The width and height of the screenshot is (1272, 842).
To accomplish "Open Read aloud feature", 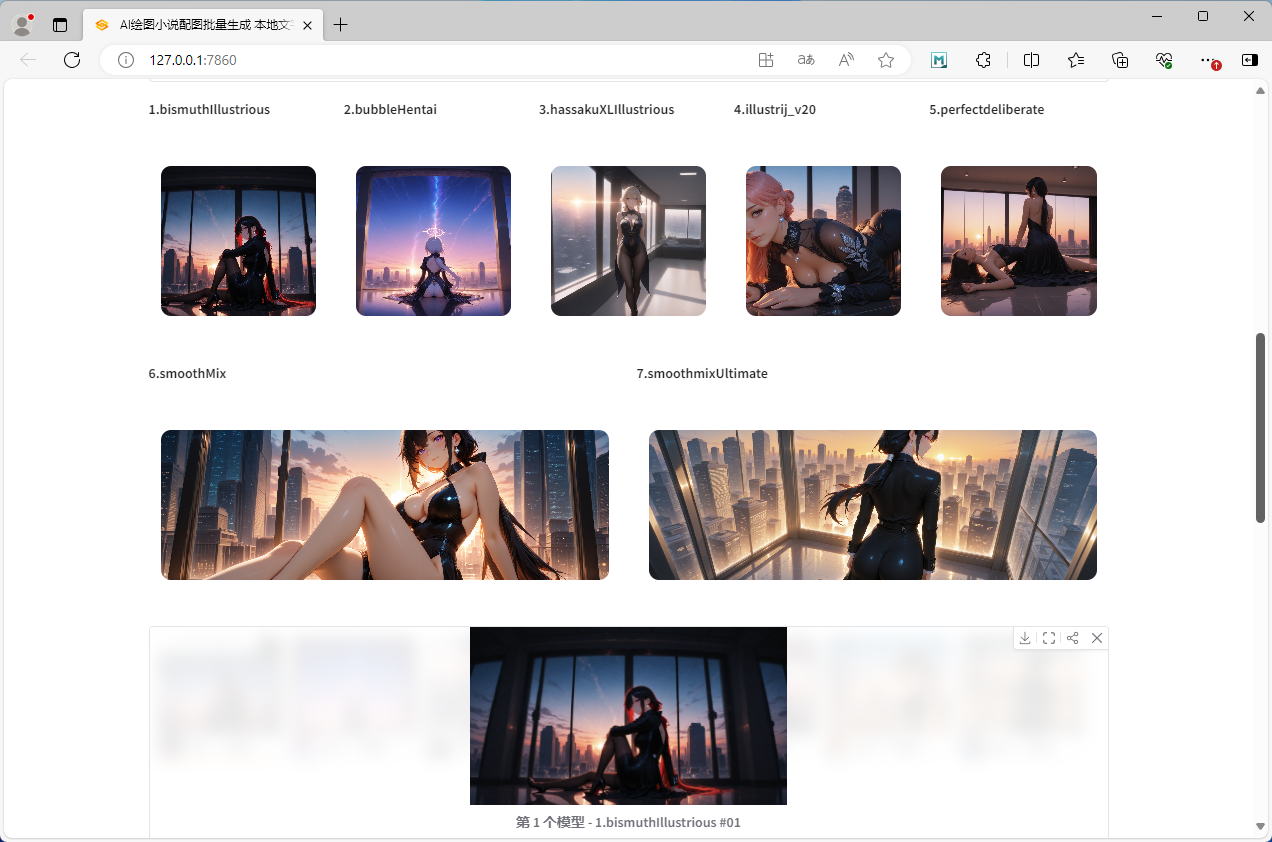I will click(846, 60).
